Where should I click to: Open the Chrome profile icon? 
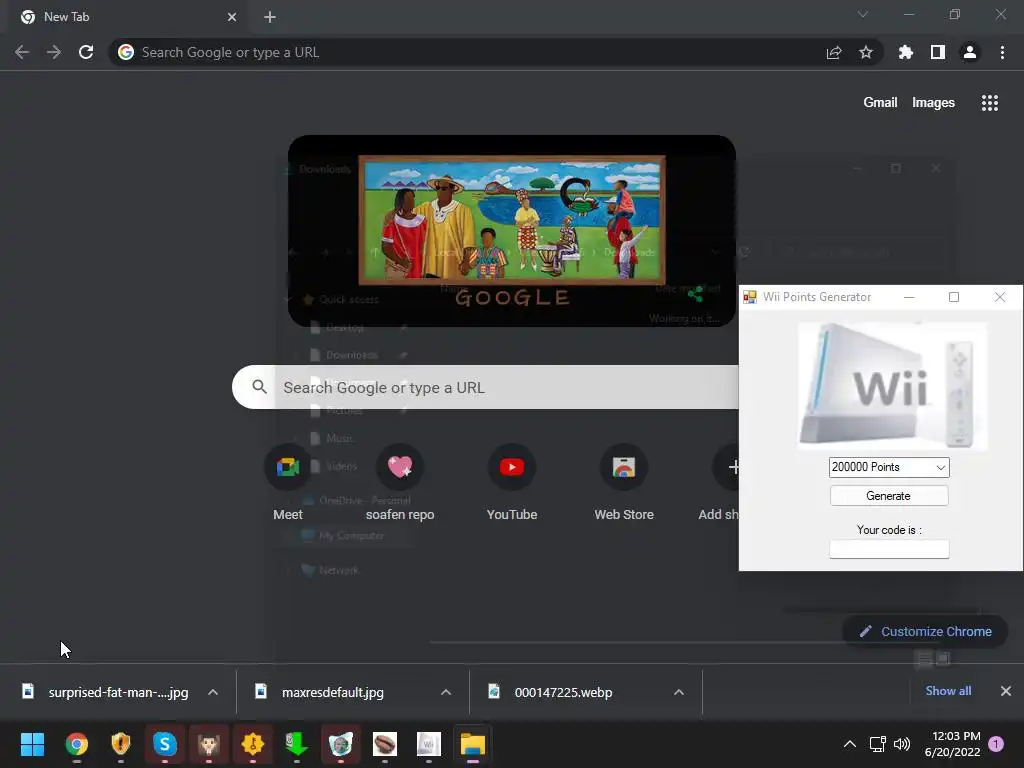970,52
